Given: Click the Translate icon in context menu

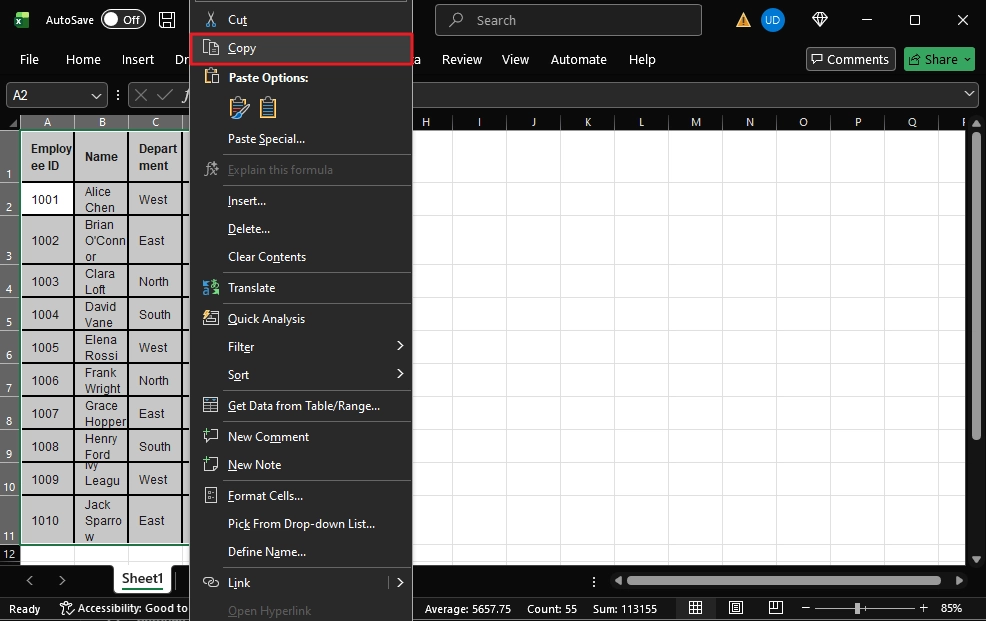Looking at the screenshot, I should (211, 287).
